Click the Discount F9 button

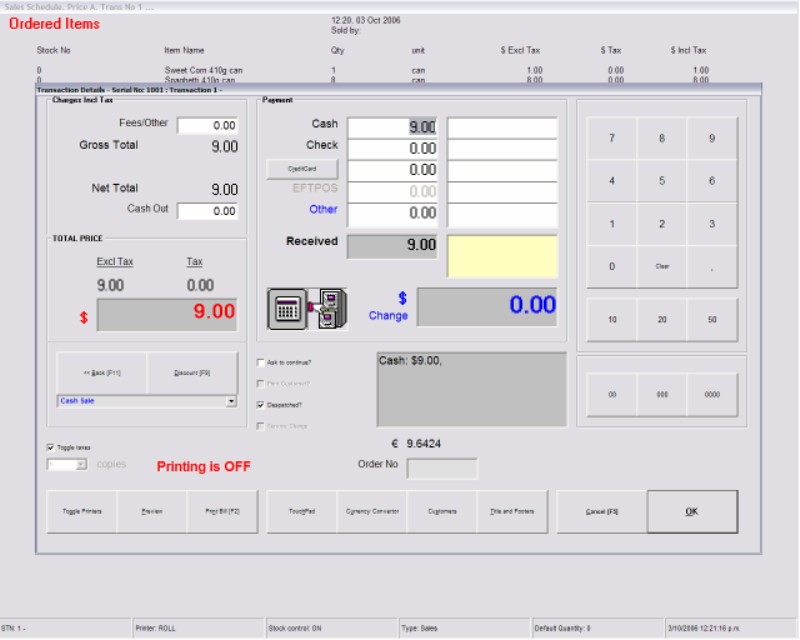(192, 373)
